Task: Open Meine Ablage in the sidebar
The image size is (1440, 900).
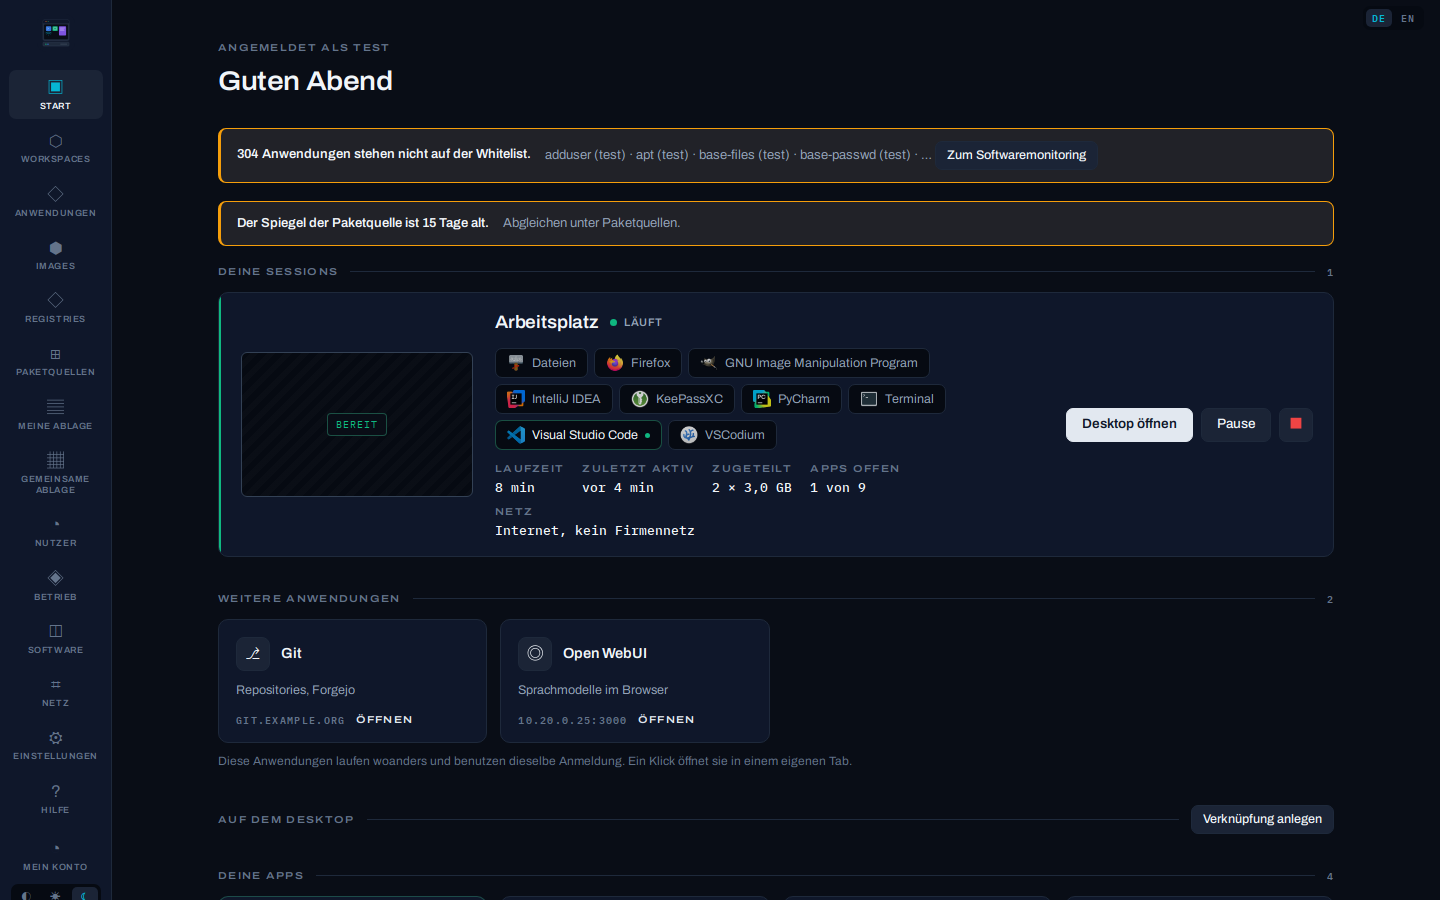Action: 56,415
